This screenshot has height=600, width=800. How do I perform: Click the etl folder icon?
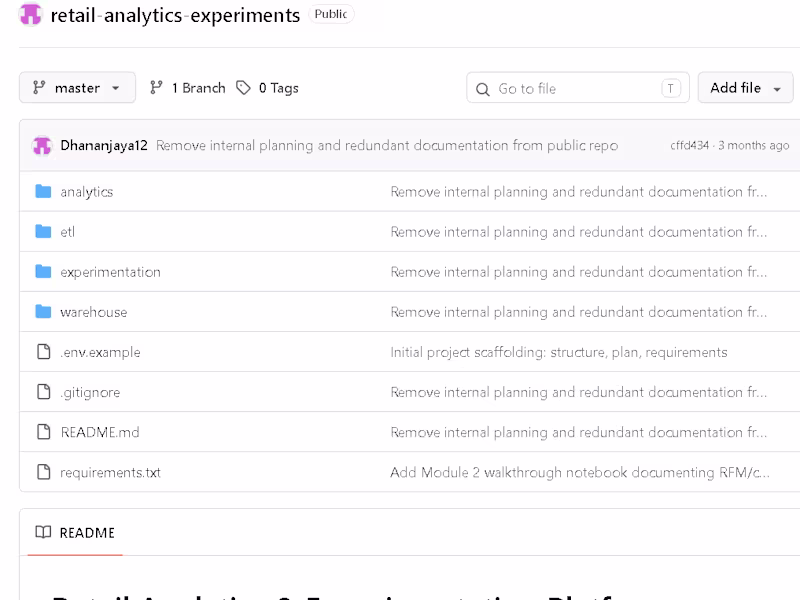coord(43,232)
